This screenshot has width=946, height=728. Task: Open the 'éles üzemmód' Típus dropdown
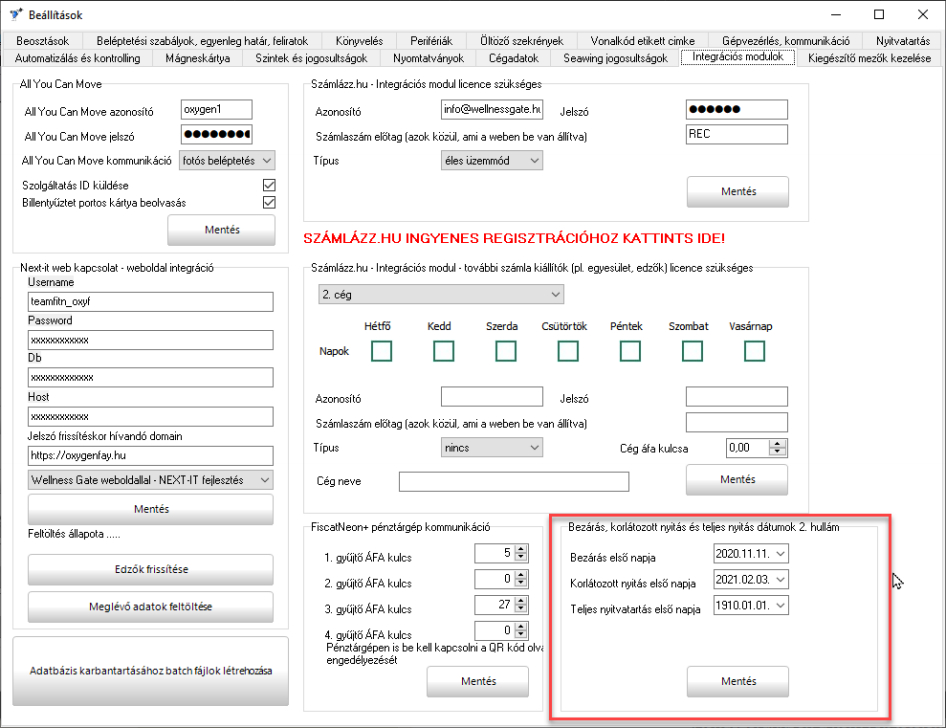(x=492, y=160)
